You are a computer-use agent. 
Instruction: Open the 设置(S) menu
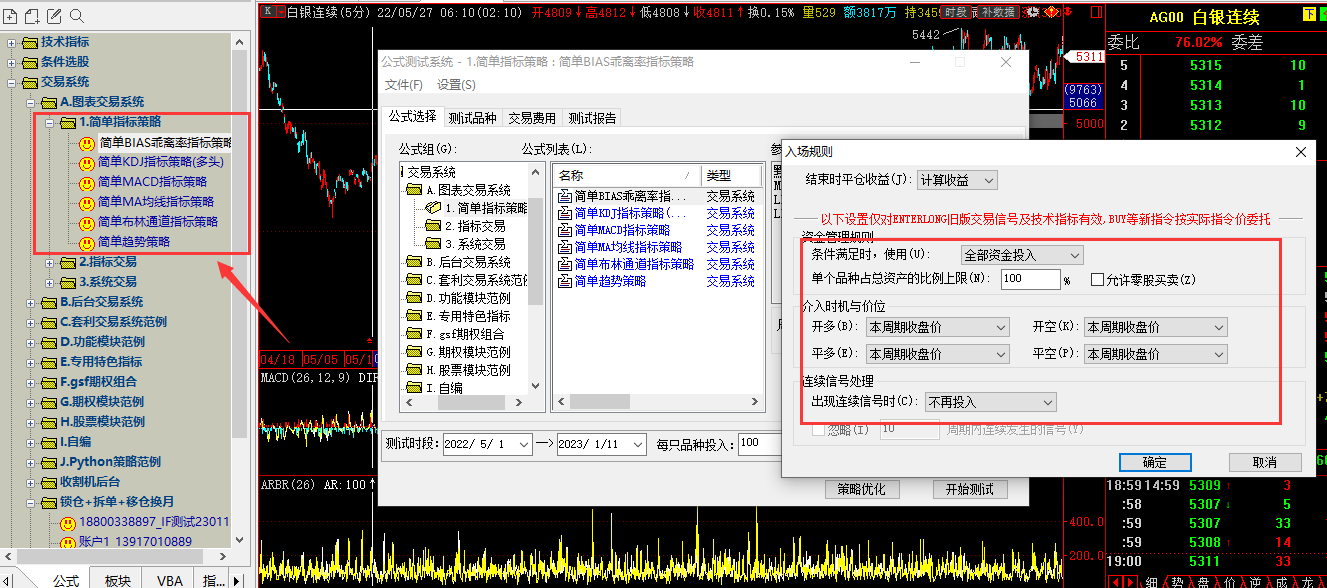456,85
